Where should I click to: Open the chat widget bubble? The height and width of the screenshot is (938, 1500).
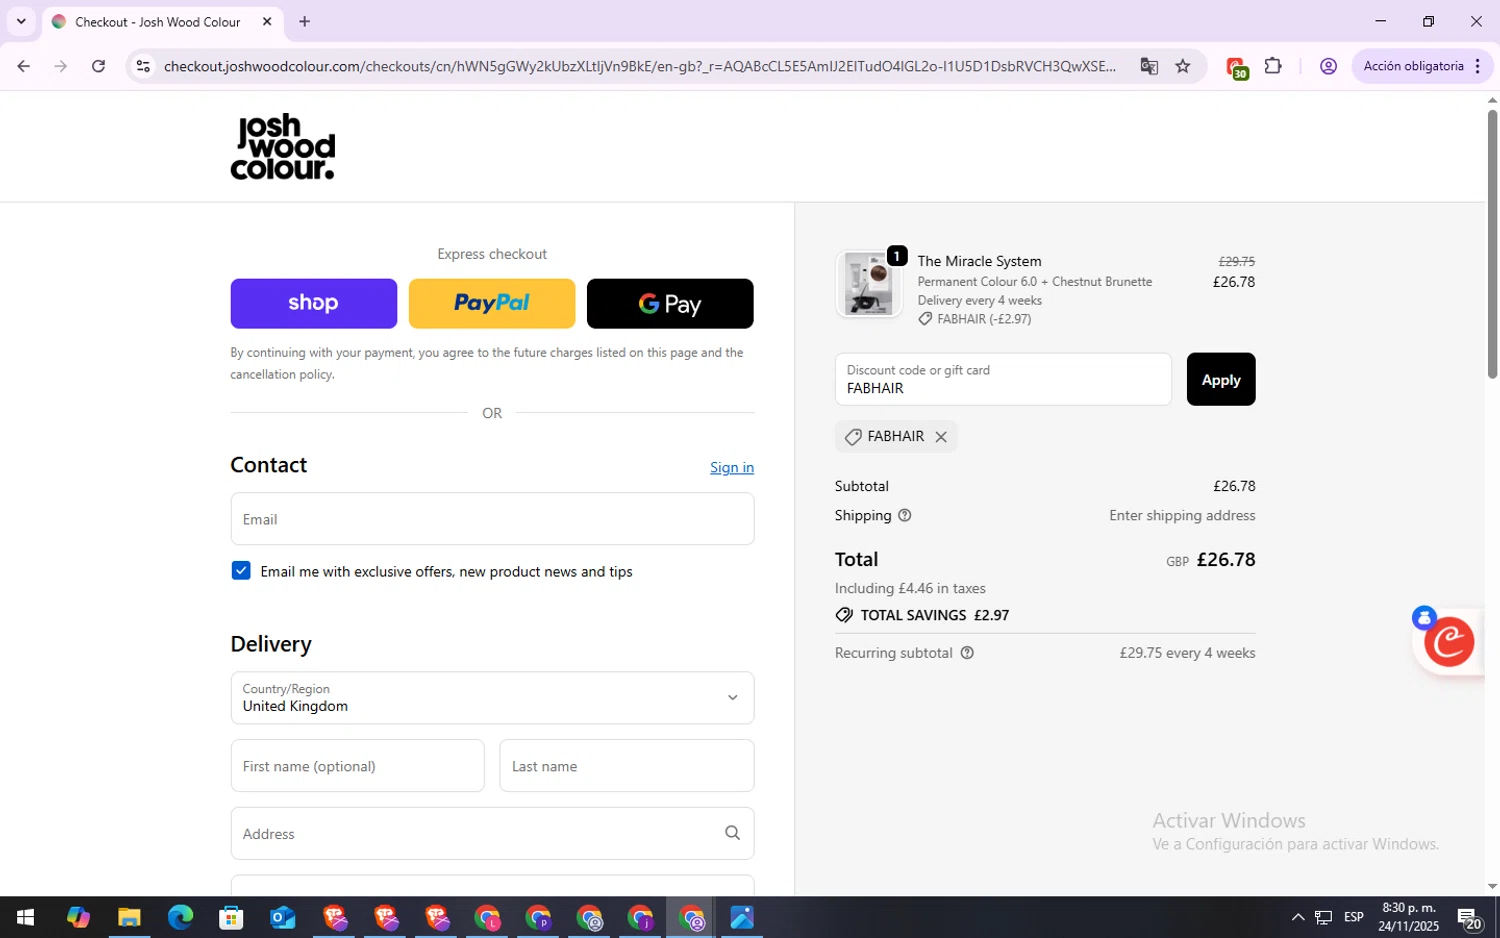pos(1449,642)
